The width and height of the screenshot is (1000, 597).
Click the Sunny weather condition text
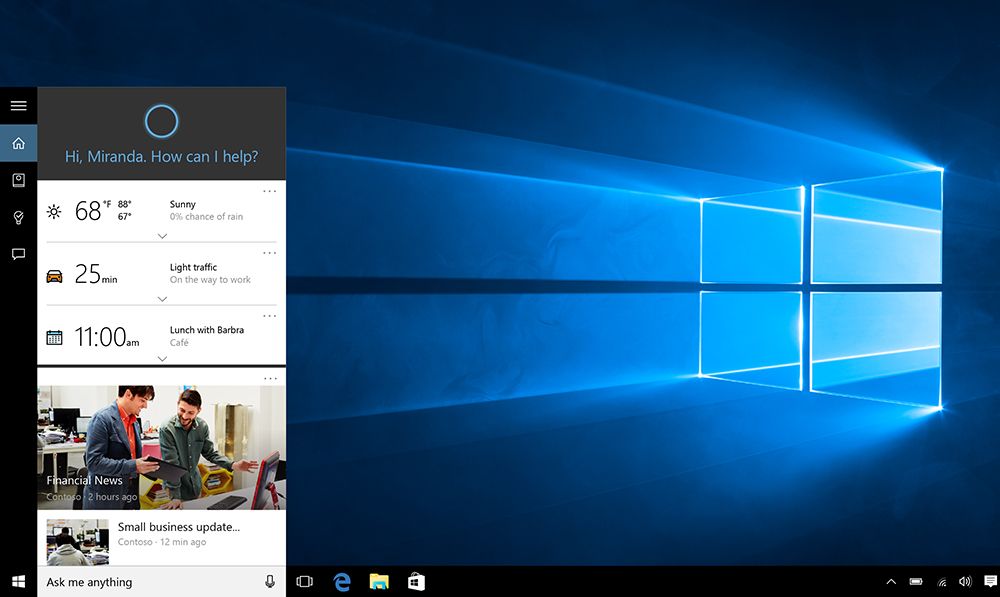click(x=182, y=204)
